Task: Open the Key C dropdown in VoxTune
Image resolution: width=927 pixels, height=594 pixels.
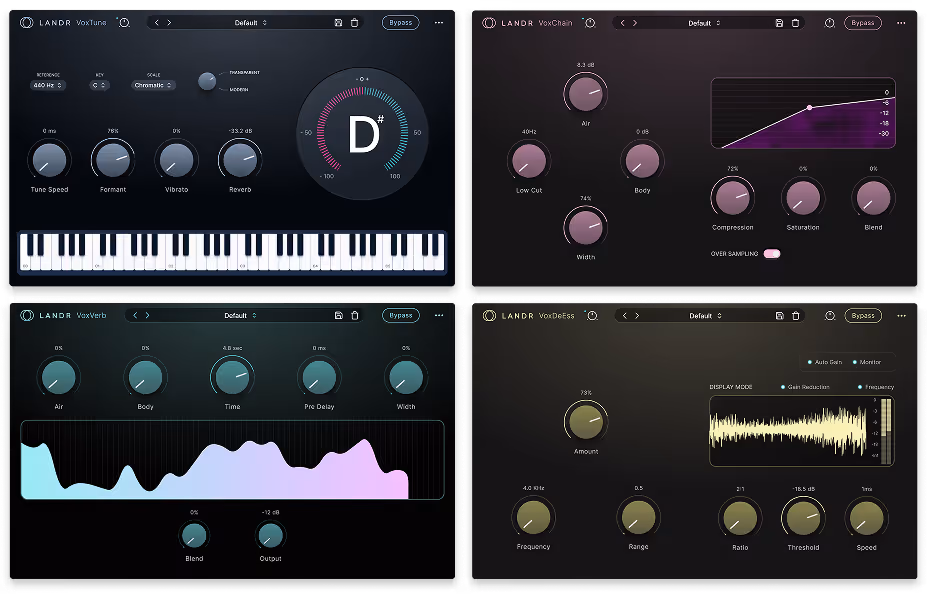Action: coord(99,85)
